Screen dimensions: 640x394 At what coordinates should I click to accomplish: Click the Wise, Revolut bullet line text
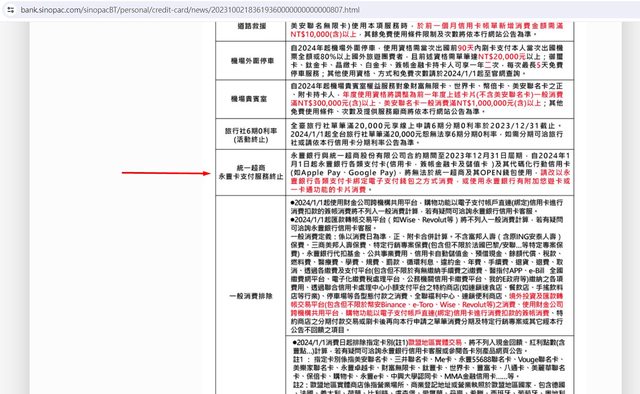[x=427, y=224]
